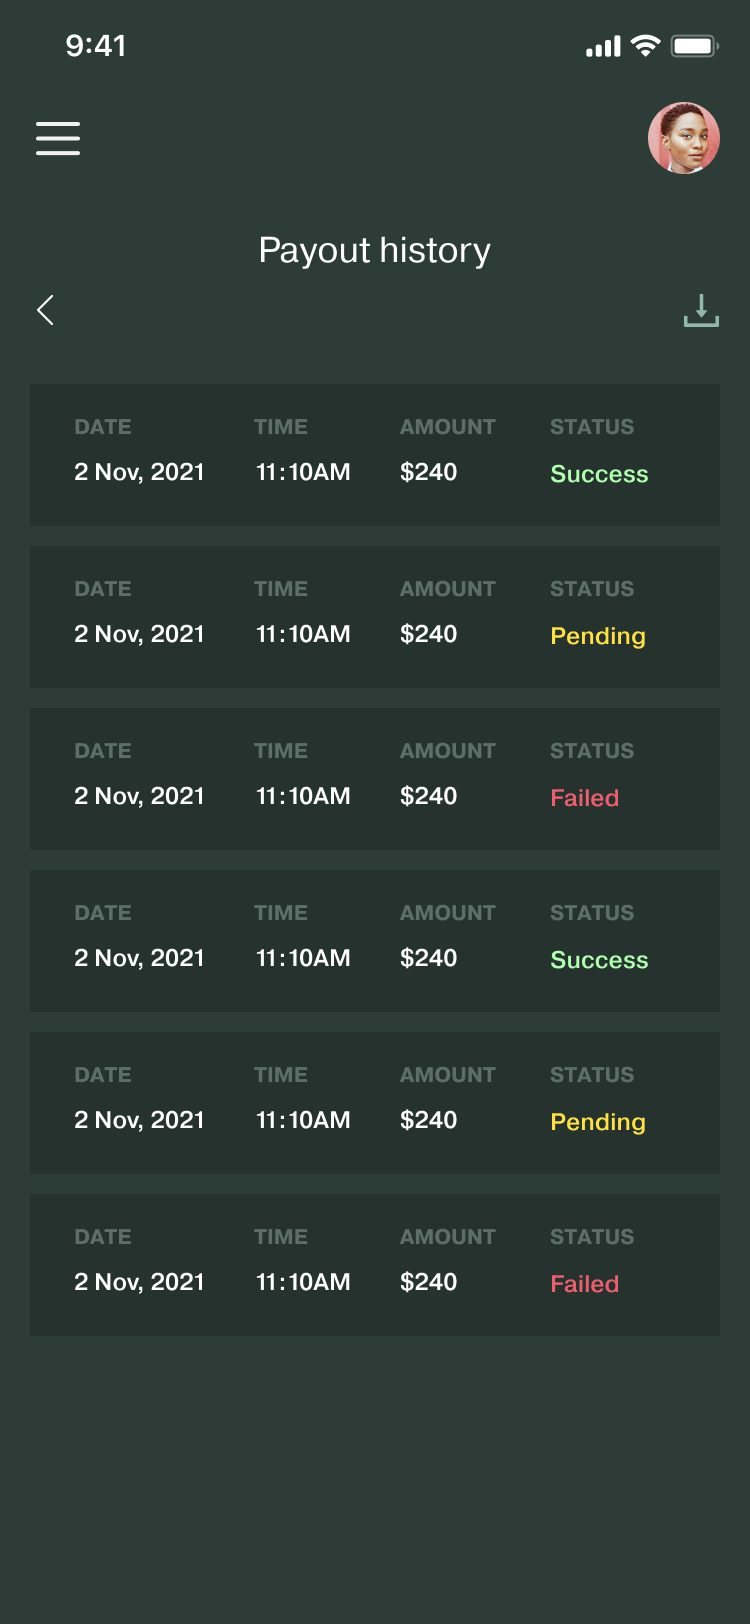Tap the battery indicator icon
Viewport: 750px width, 1624px height.
(694, 46)
